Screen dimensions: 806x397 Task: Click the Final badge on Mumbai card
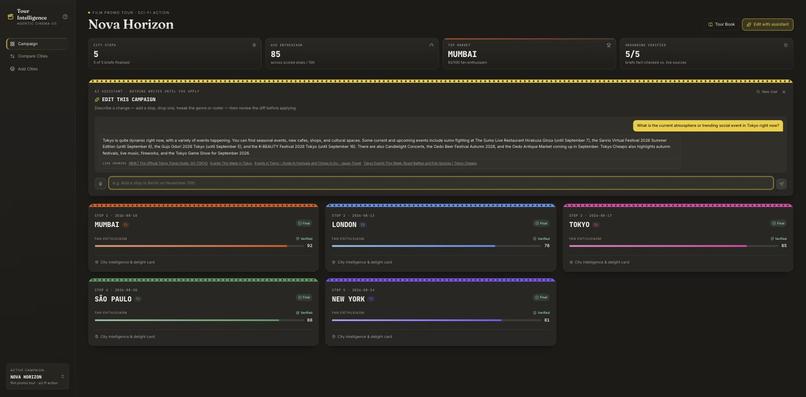304,223
